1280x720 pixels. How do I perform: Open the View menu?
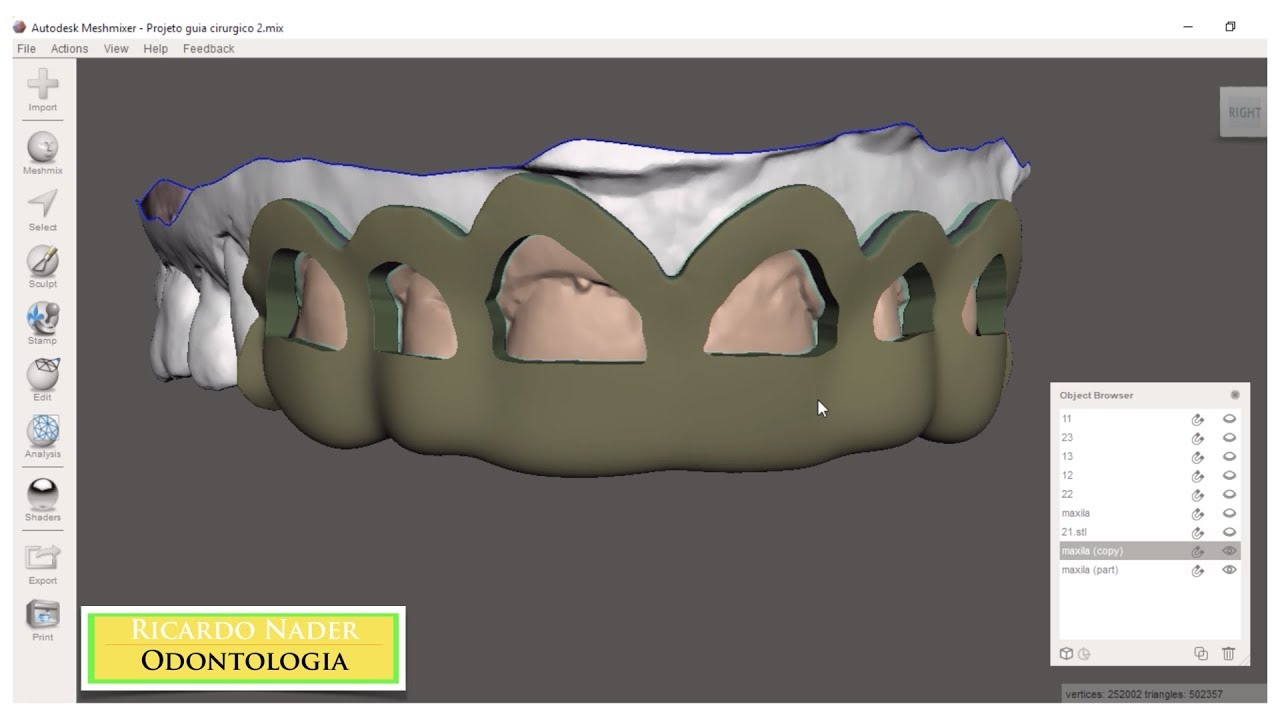tap(116, 49)
